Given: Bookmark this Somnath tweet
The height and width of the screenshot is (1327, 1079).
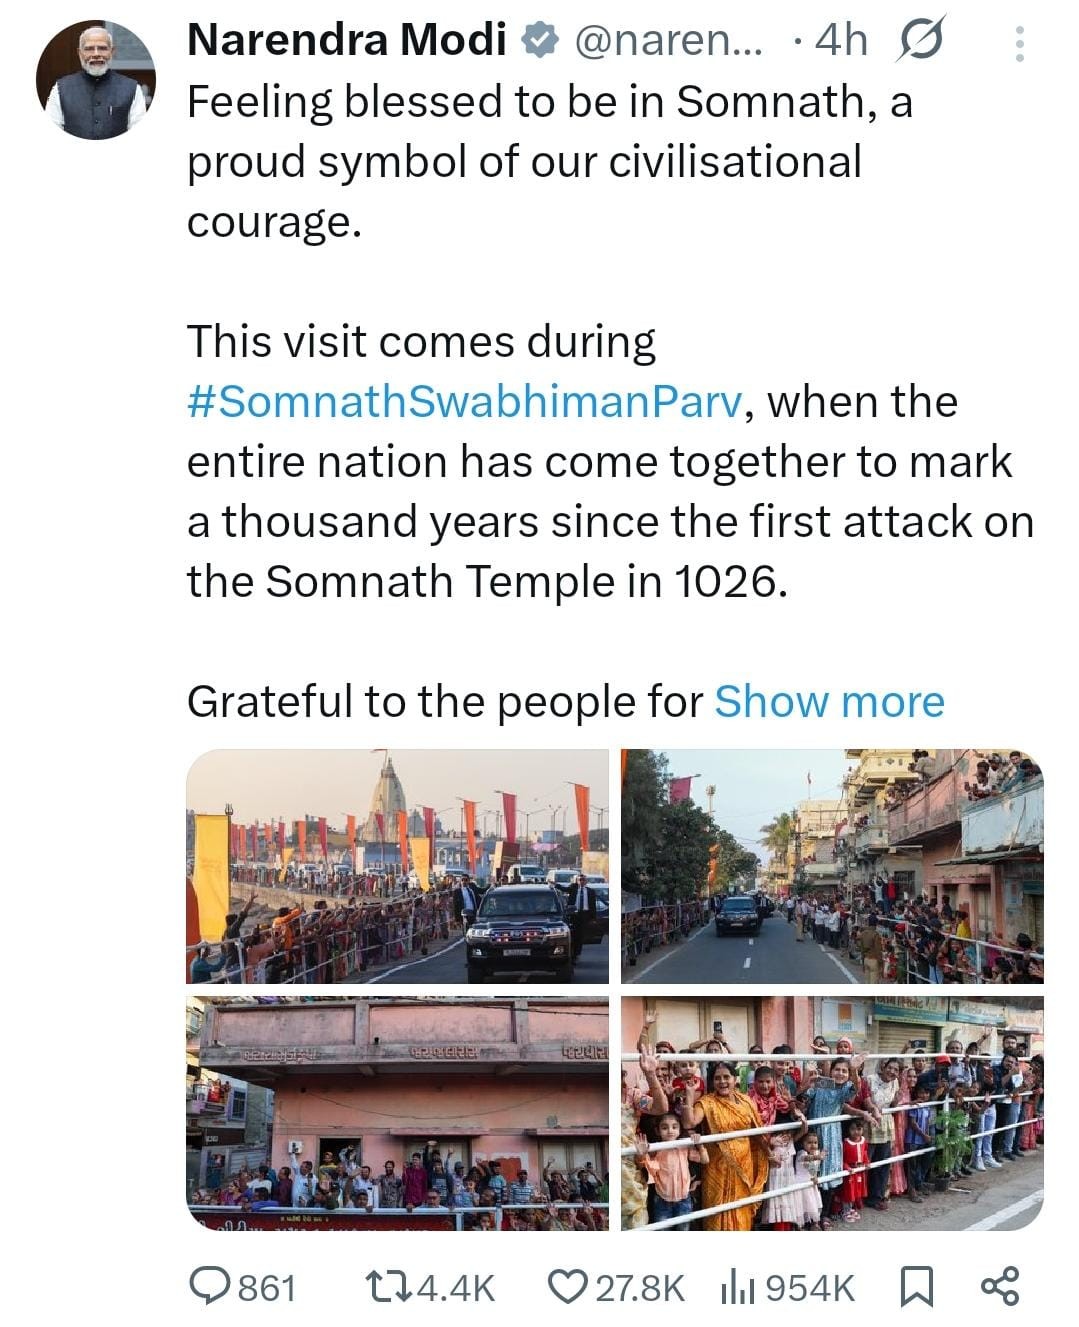Looking at the screenshot, I should coord(916,1286).
